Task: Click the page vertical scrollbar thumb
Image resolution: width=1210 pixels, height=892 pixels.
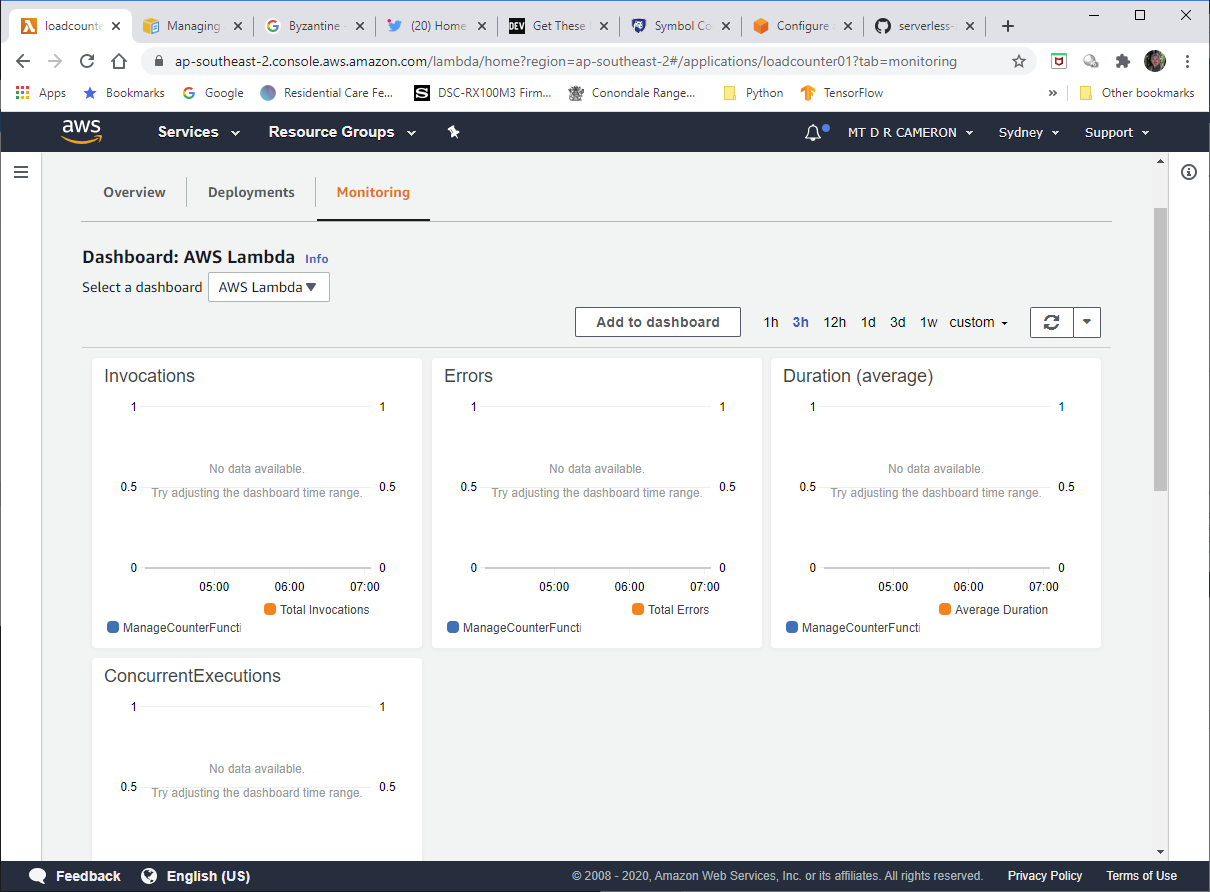Action: (x=1160, y=349)
